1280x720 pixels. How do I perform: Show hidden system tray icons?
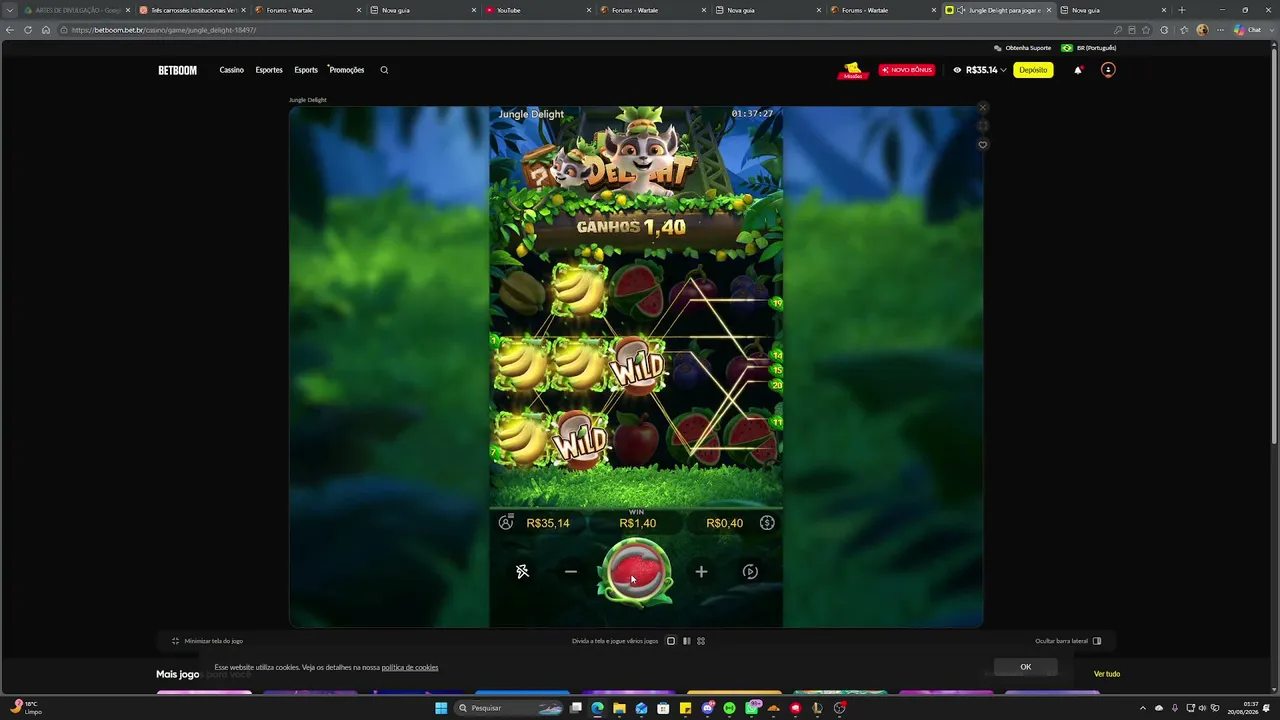1143,708
